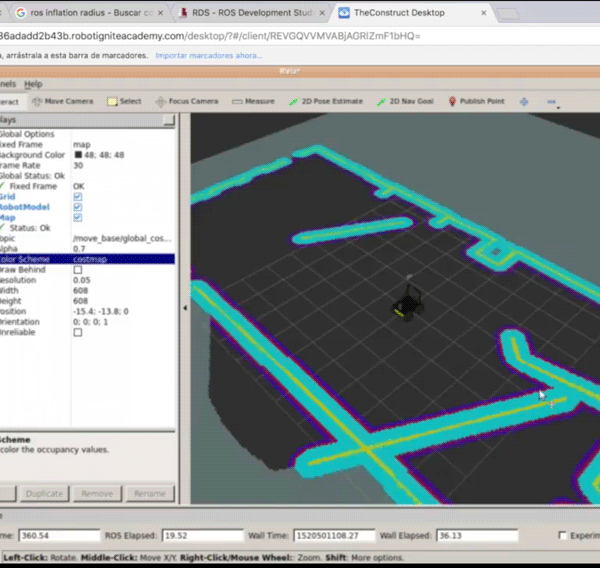Activate the Select tool in toolbar

click(124, 101)
